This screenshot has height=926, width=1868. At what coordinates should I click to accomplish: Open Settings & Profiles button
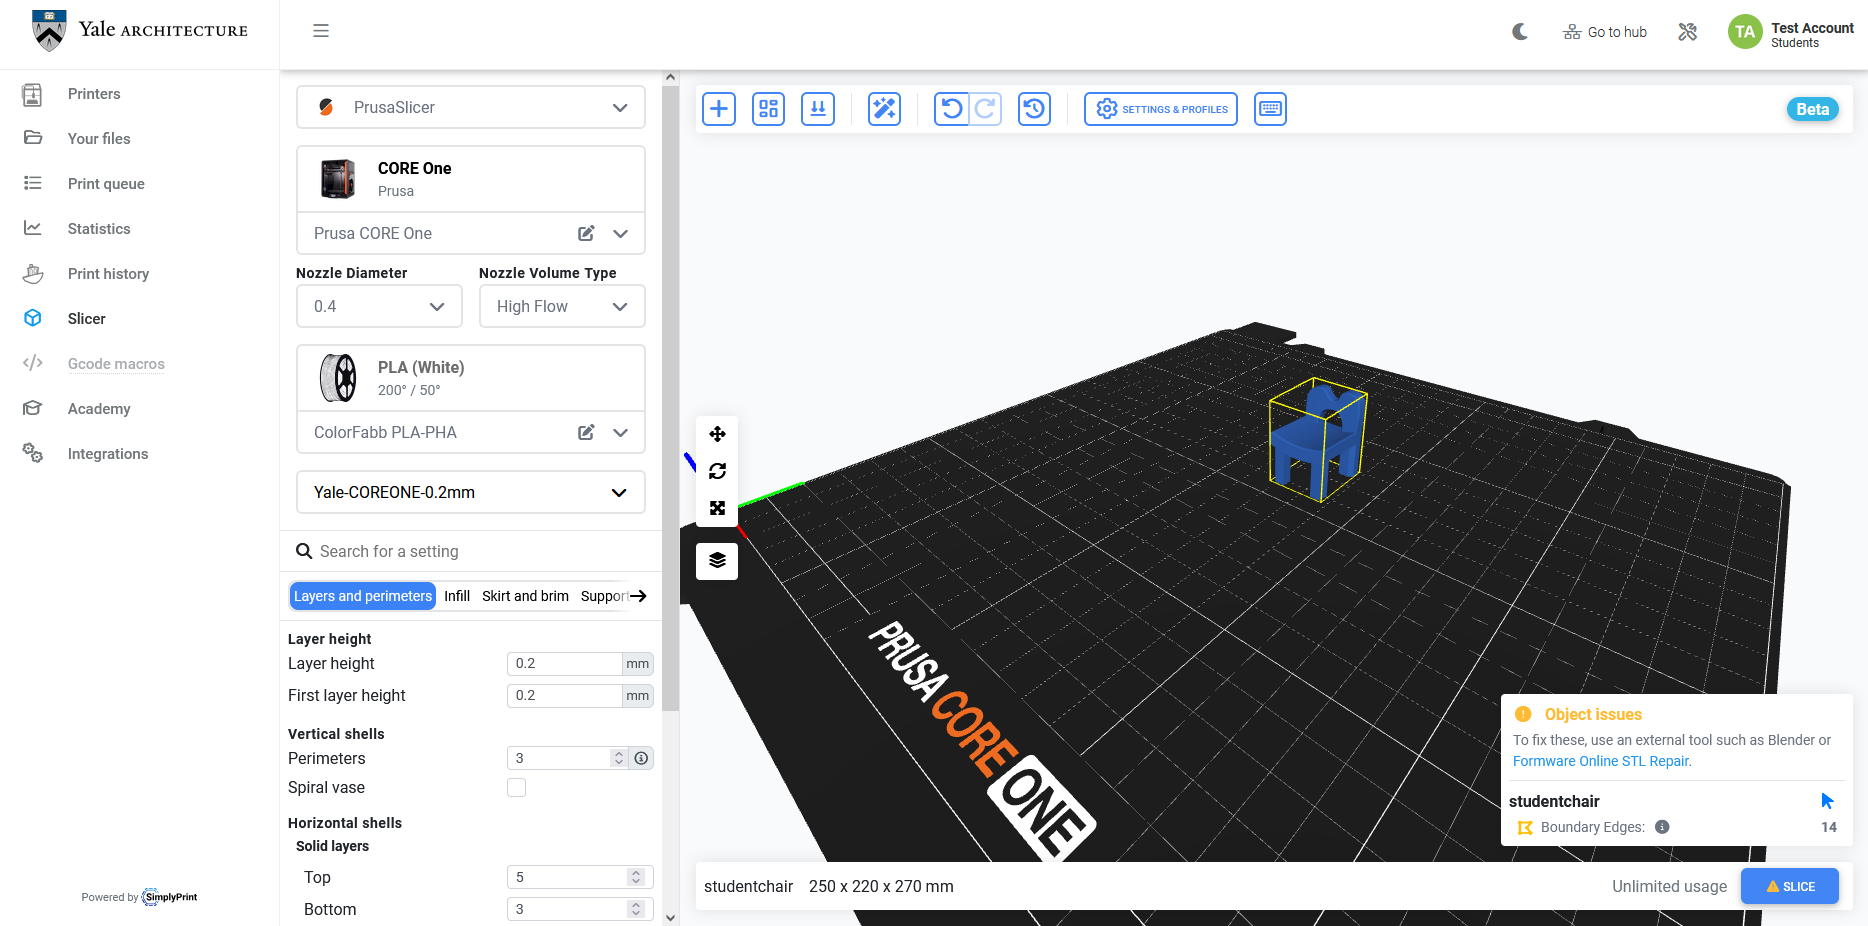click(1161, 109)
